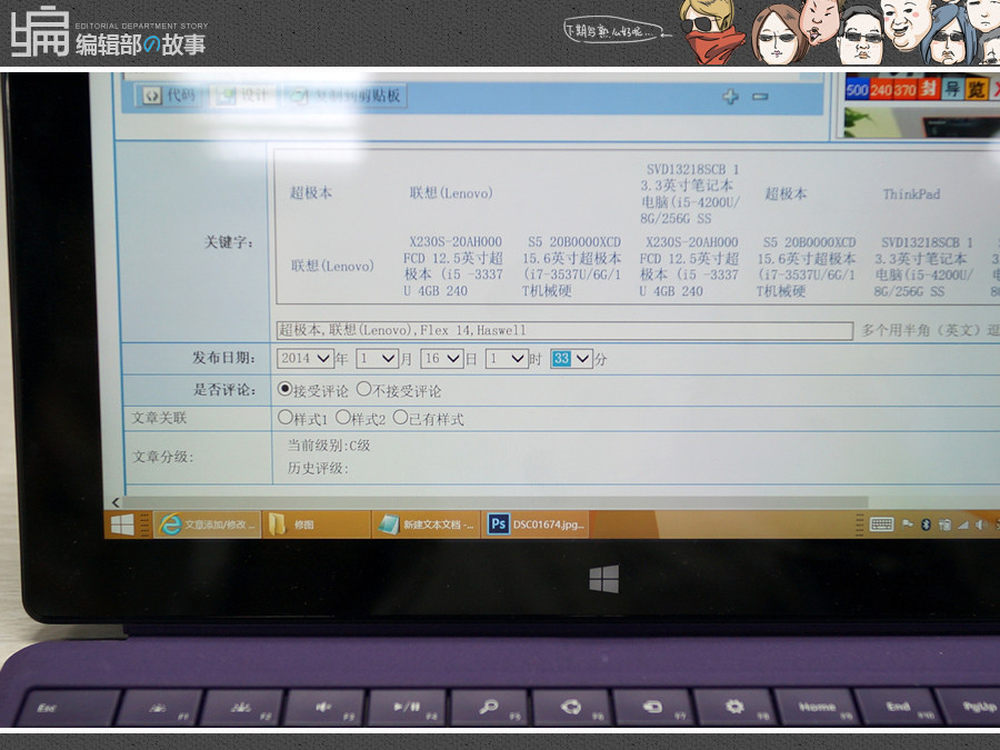Screen dimensions: 1000x750
Task: Click the 导 guide button
Action: 952,89
